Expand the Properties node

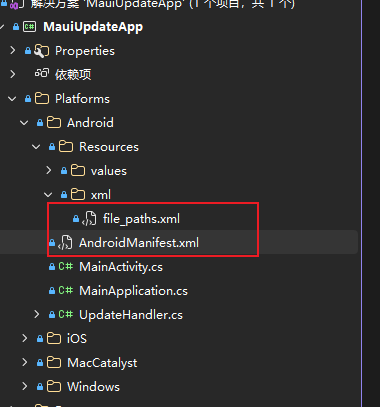click(x=13, y=51)
